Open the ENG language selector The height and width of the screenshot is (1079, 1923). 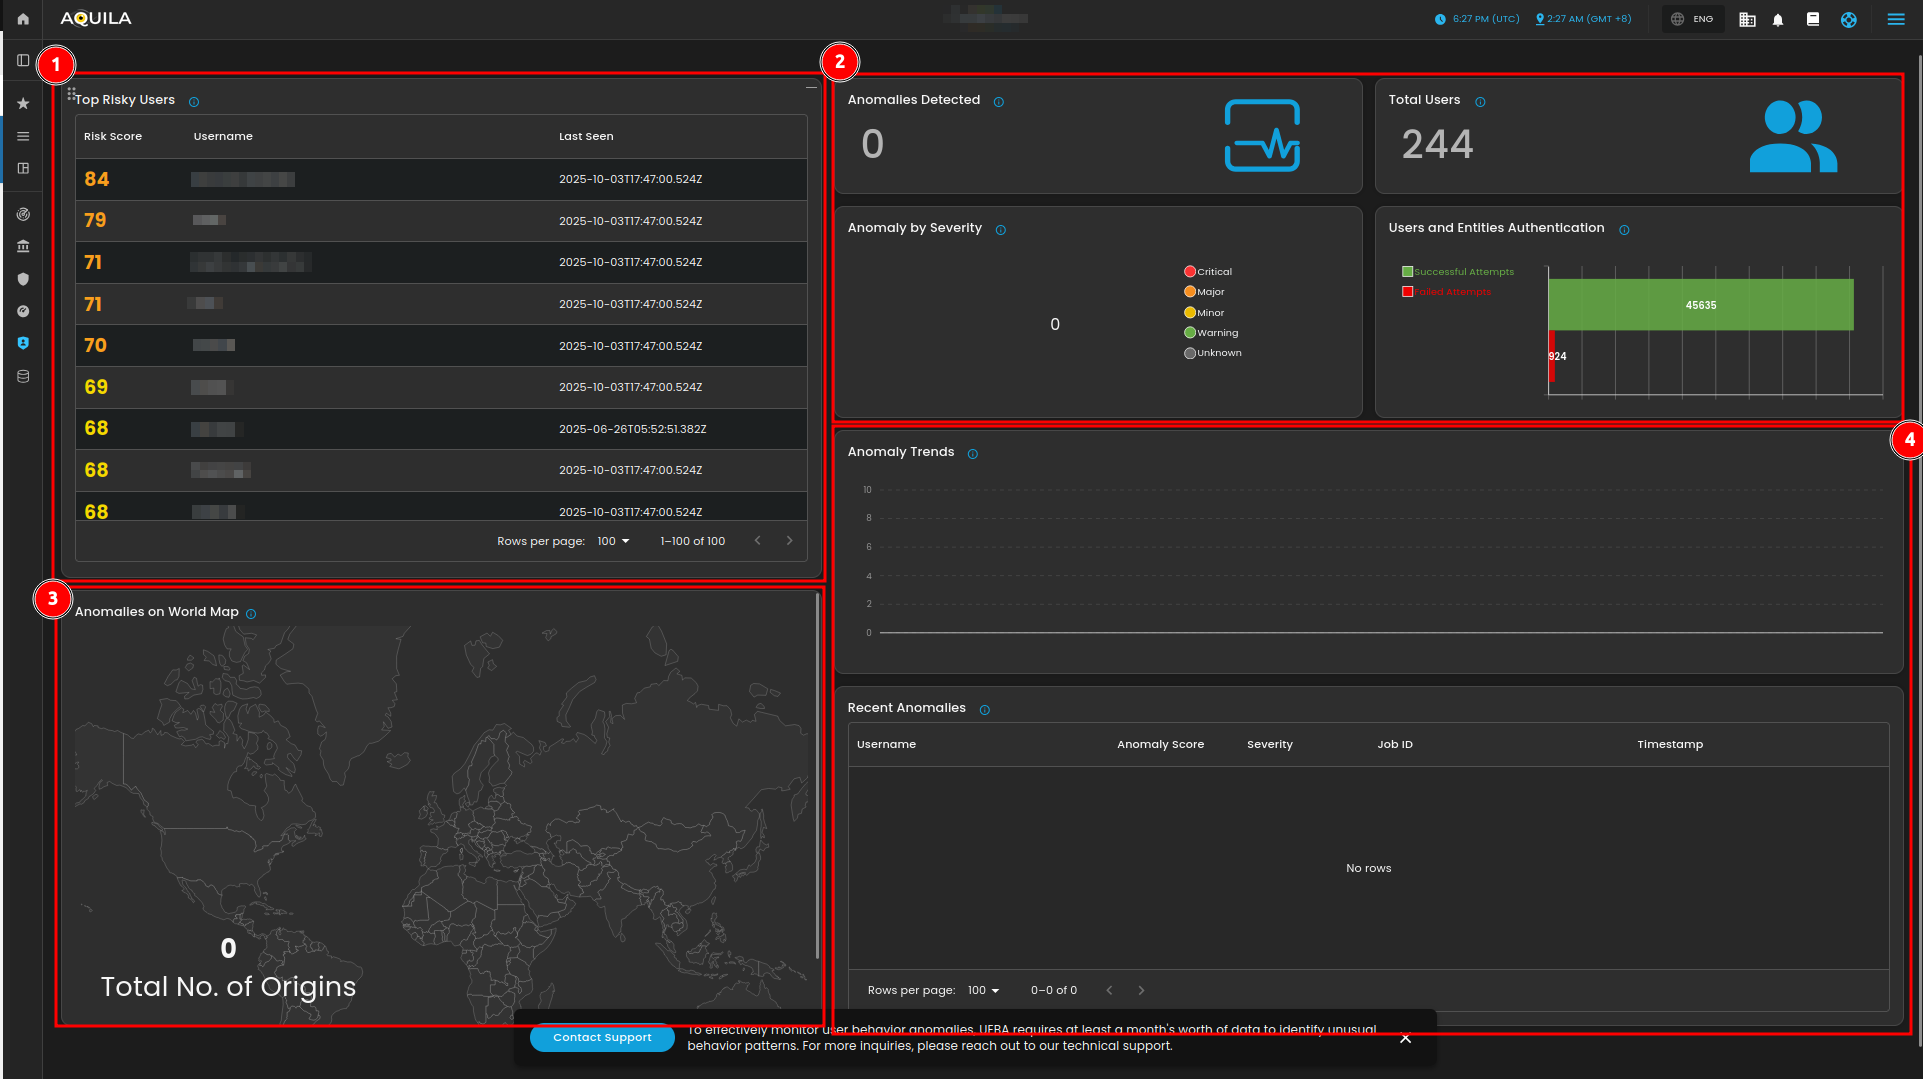[x=1693, y=19]
